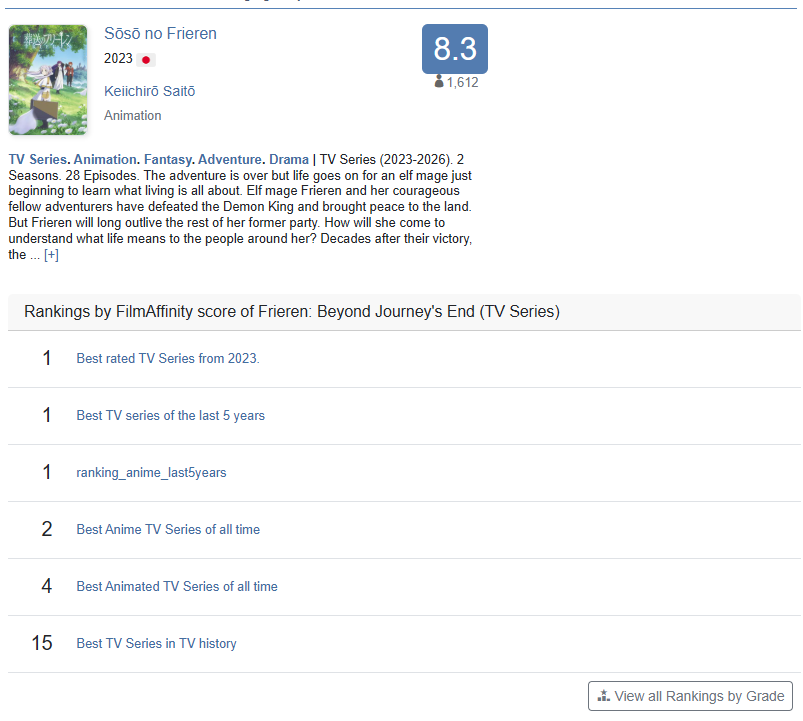Open the TV Series genre link
This screenshot has width=803, height=721.
37,159
